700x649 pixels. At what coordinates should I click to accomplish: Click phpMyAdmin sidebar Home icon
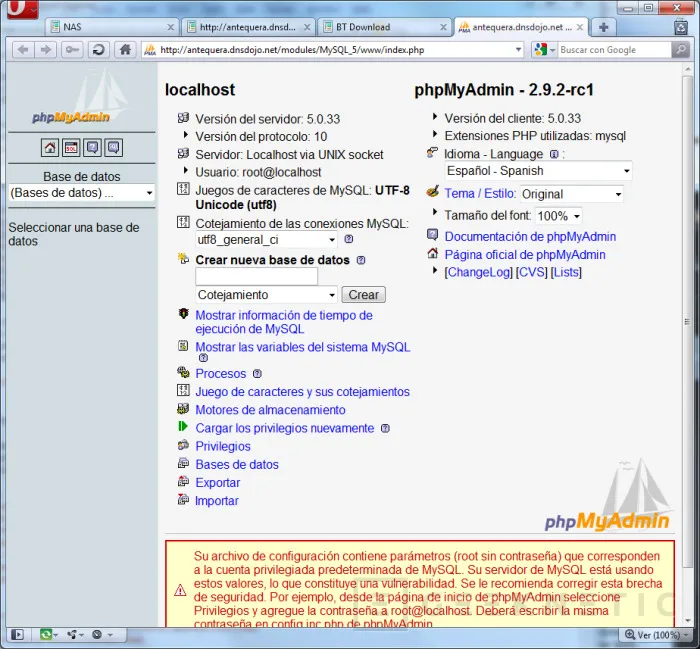point(50,148)
